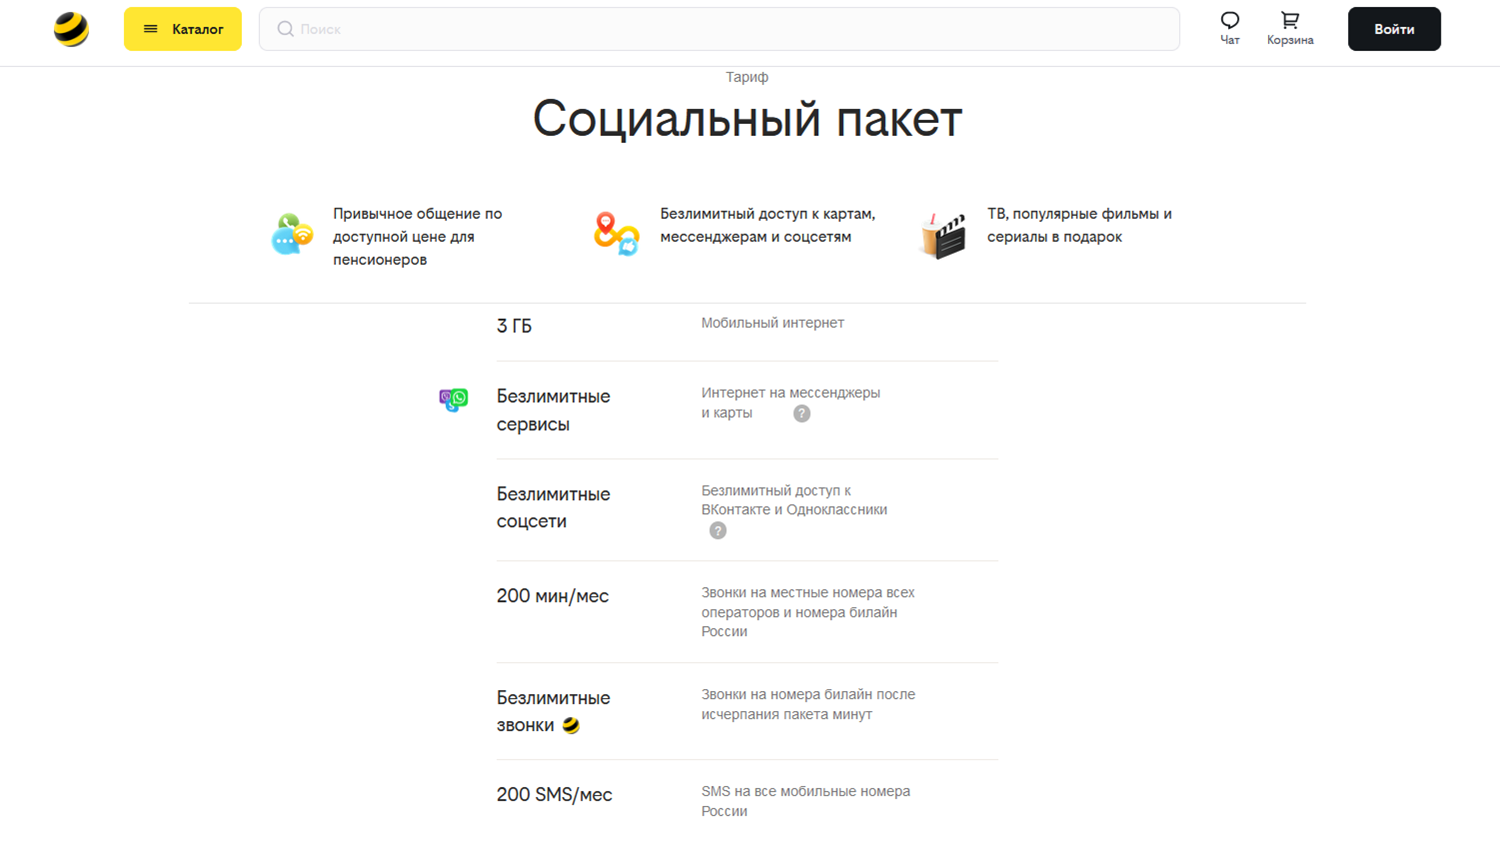
Task: Click the Beeline bee icon next to Безлимитные звонки
Action: coord(571,726)
